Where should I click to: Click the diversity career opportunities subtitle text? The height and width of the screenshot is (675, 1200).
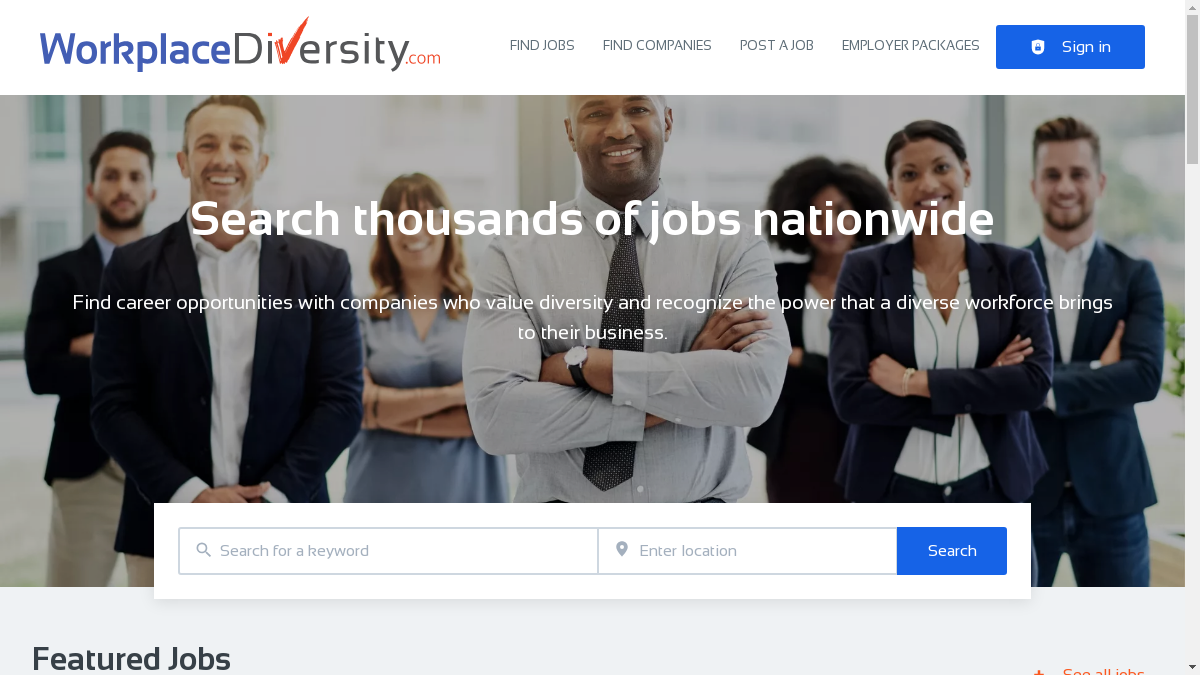(x=592, y=317)
